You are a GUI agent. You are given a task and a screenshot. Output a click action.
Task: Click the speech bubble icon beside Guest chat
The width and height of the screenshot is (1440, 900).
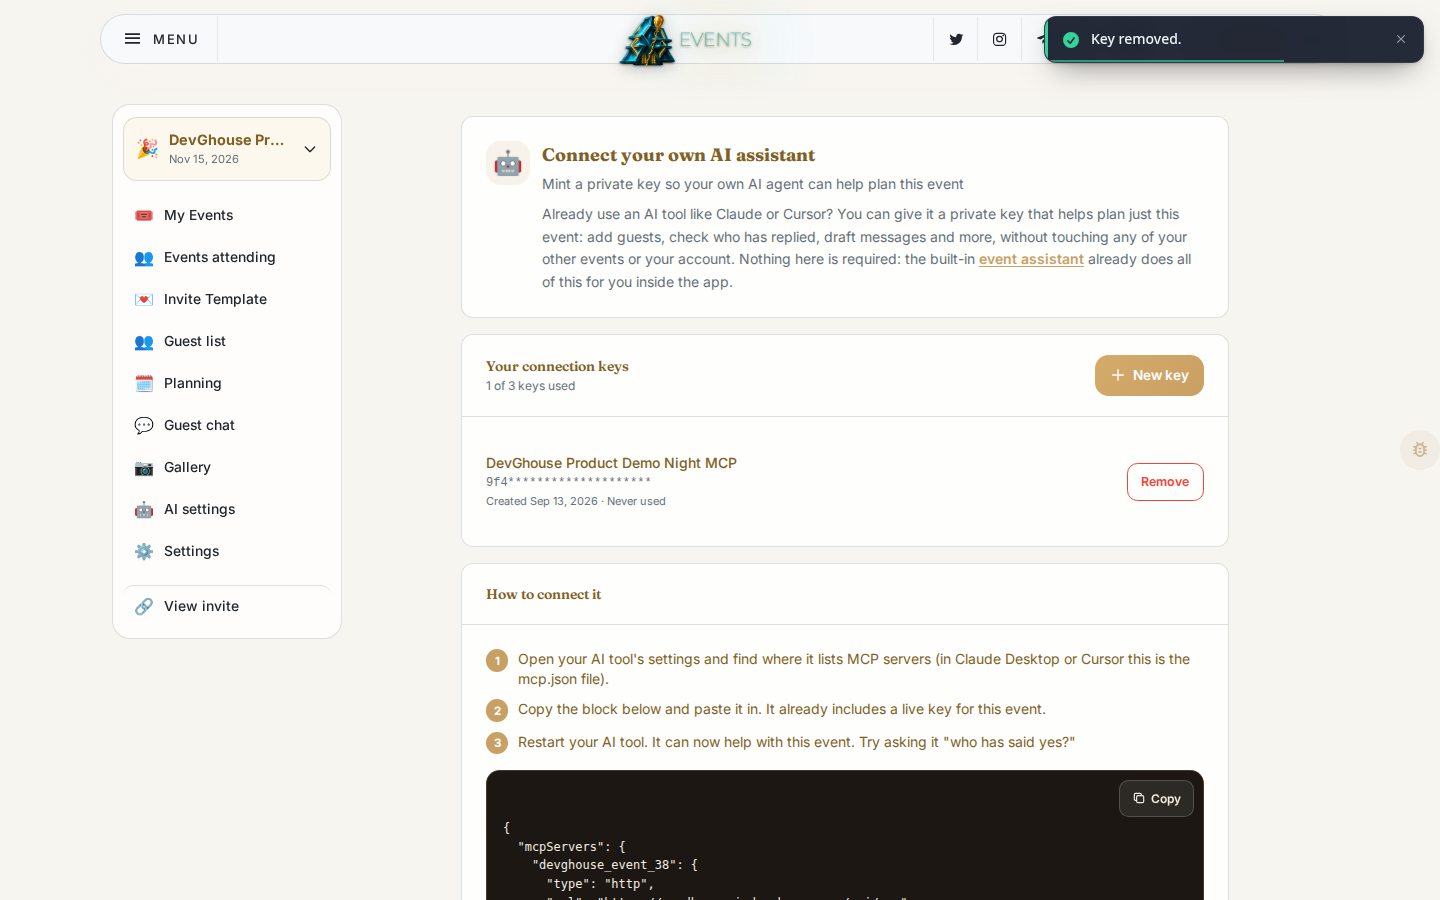click(x=144, y=426)
